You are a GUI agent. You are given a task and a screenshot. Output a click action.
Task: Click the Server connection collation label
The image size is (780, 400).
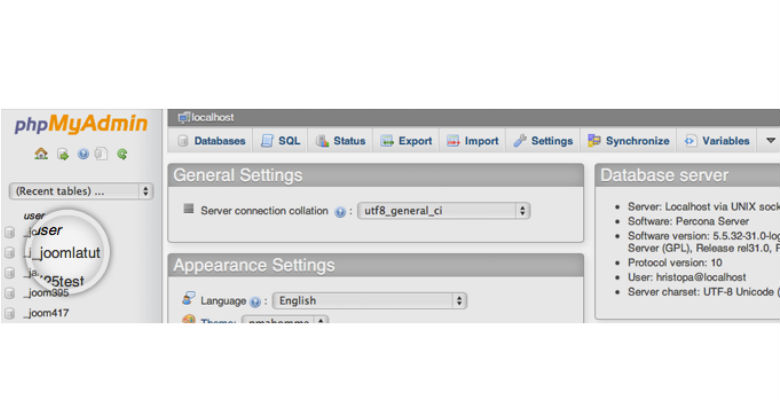tap(264, 211)
